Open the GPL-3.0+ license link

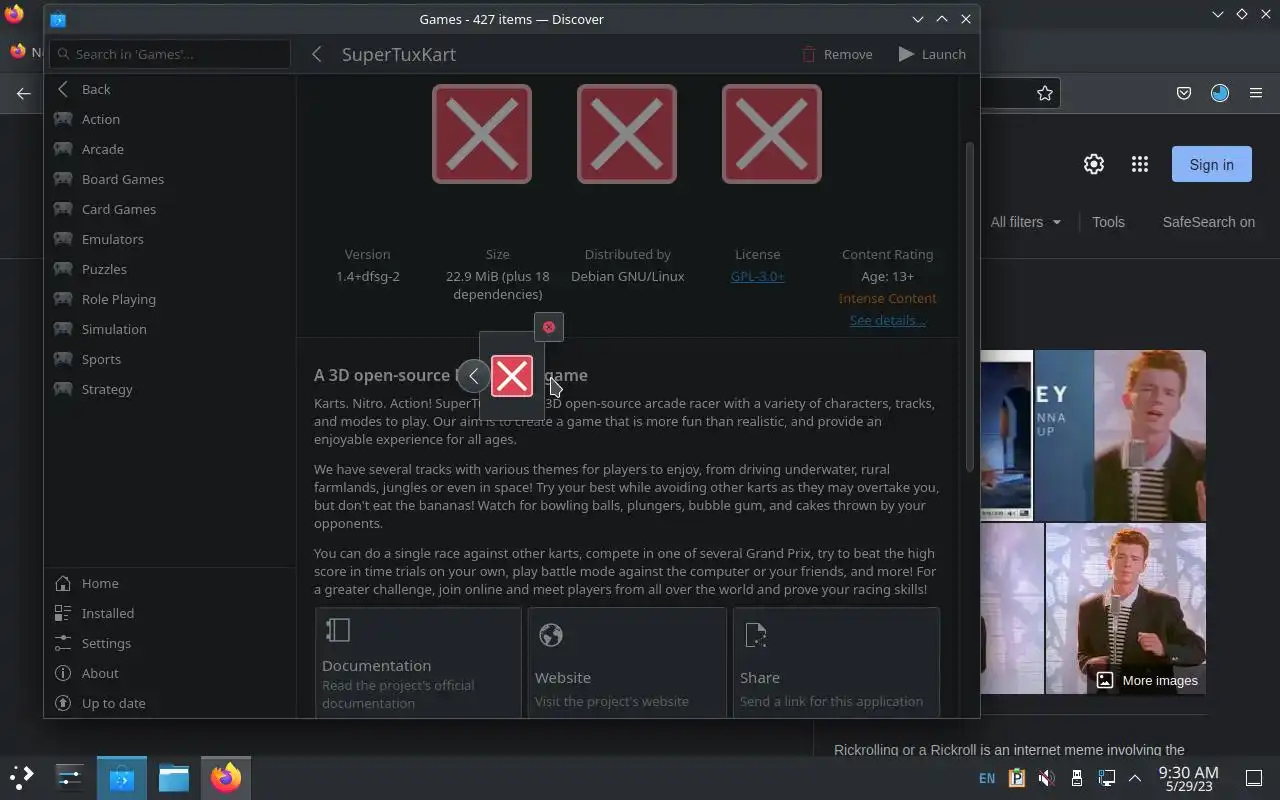757,276
